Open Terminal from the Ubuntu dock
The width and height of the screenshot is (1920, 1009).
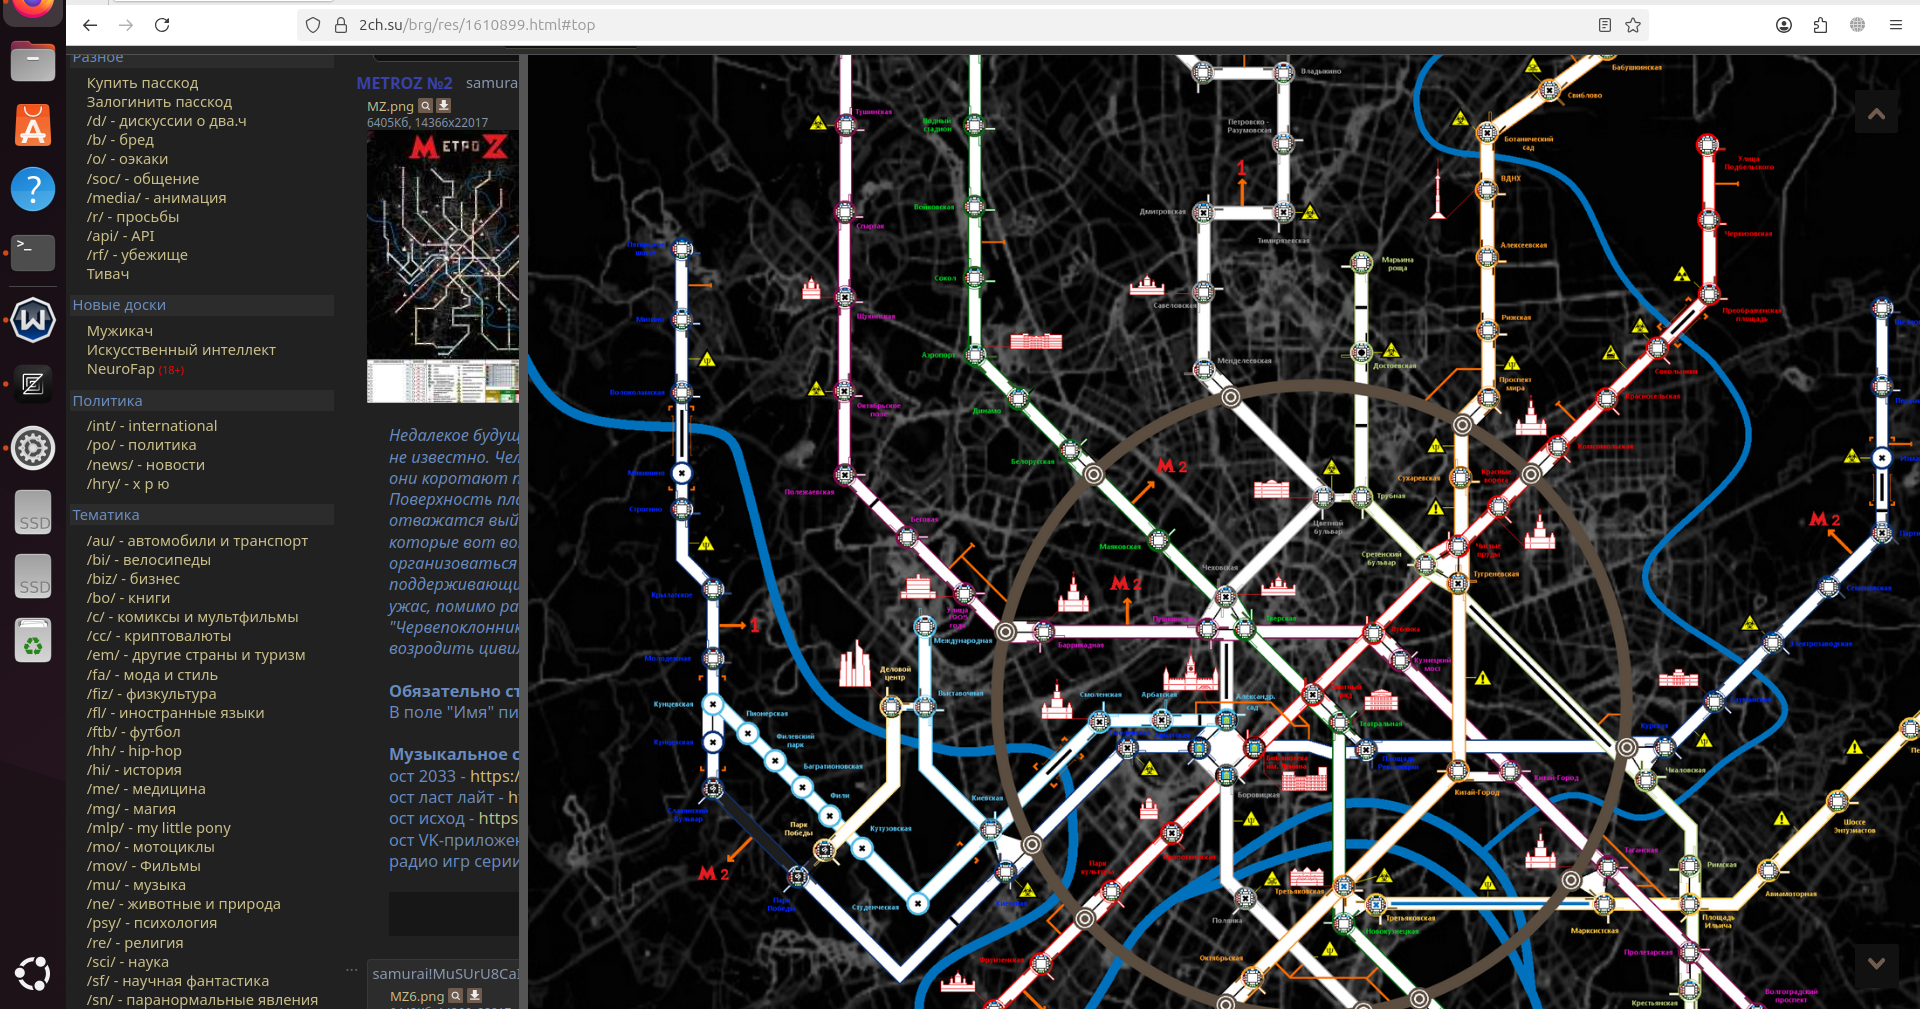coord(33,253)
